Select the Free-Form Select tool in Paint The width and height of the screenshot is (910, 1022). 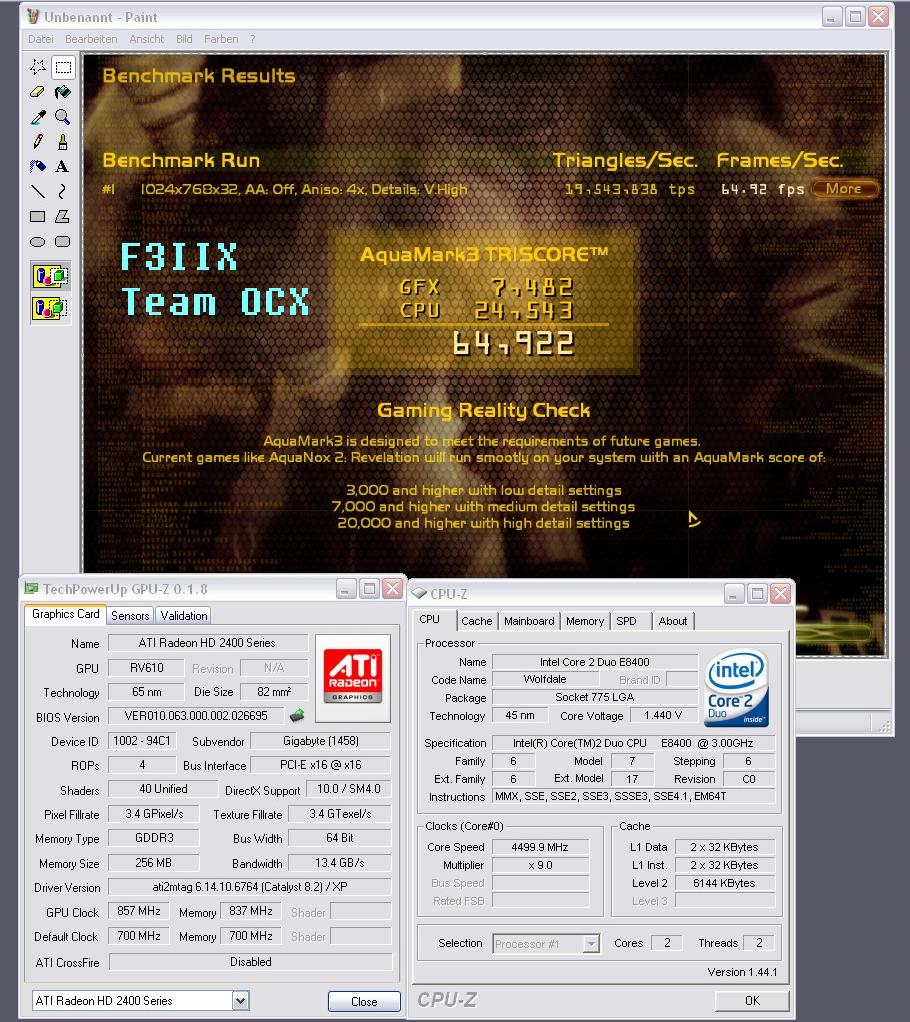[38, 66]
